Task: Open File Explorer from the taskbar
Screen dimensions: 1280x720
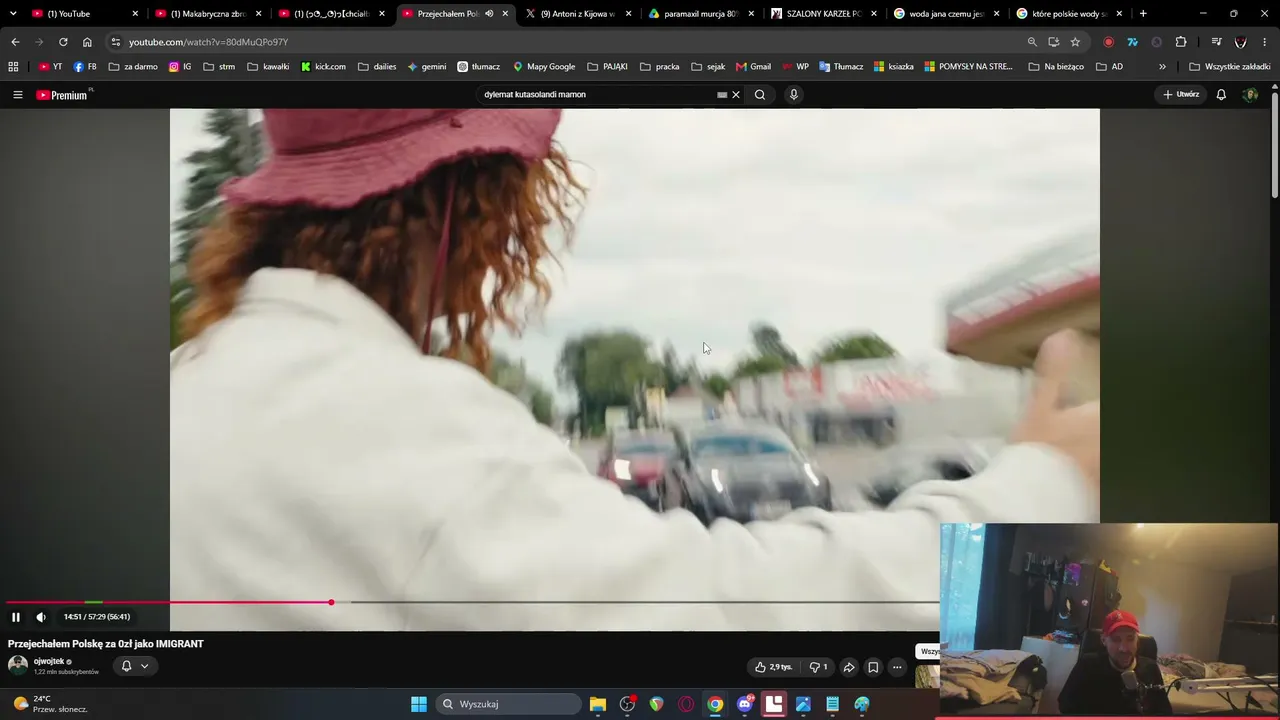Action: pos(598,704)
